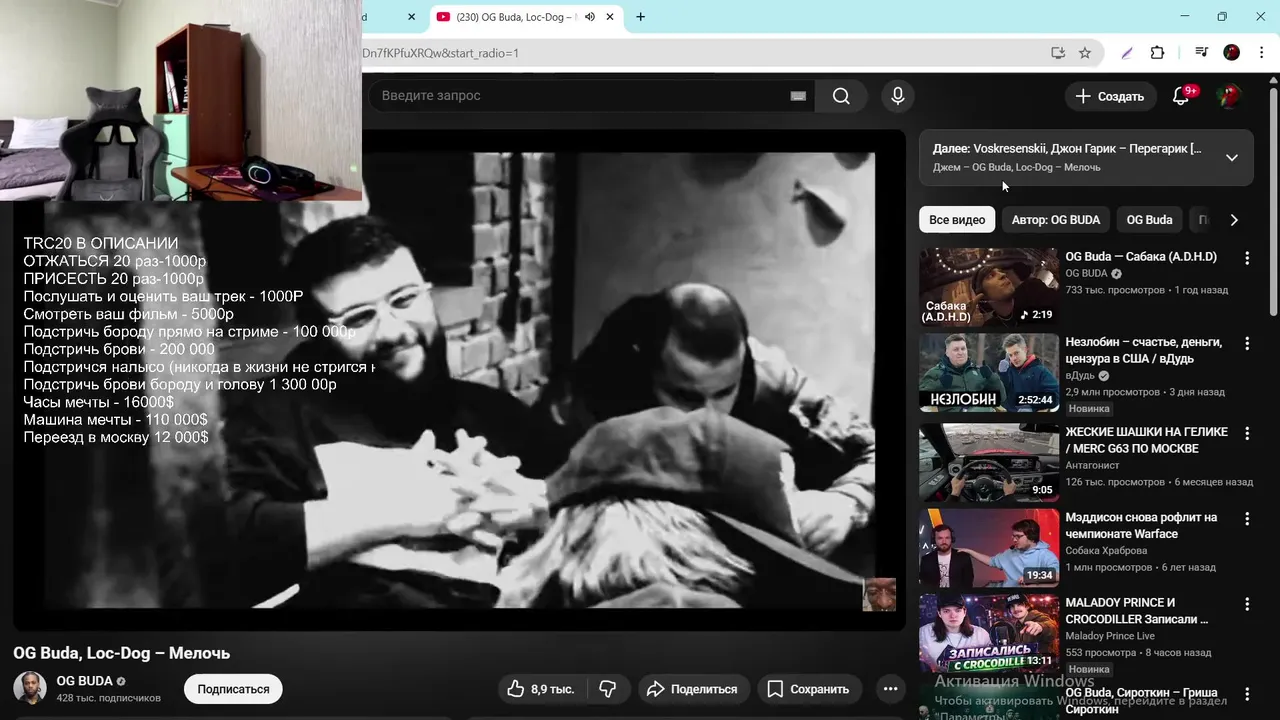Click the install app icon in address bar
The height and width of the screenshot is (720, 1280).
[x=1058, y=53]
